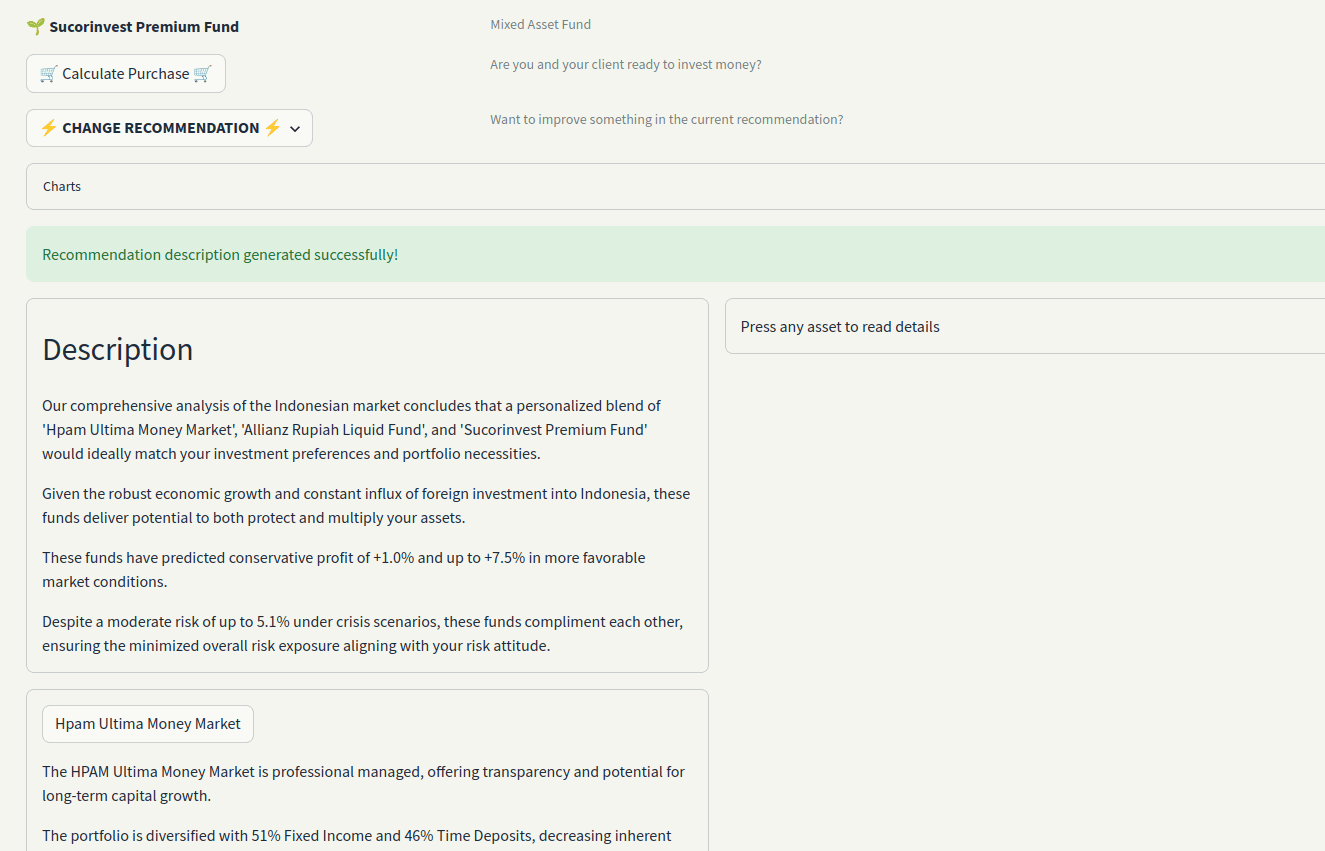Click the 'Mixed Asset Fund' label
Image resolution: width=1325 pixels, height=851 pixels.
point(540,25)
